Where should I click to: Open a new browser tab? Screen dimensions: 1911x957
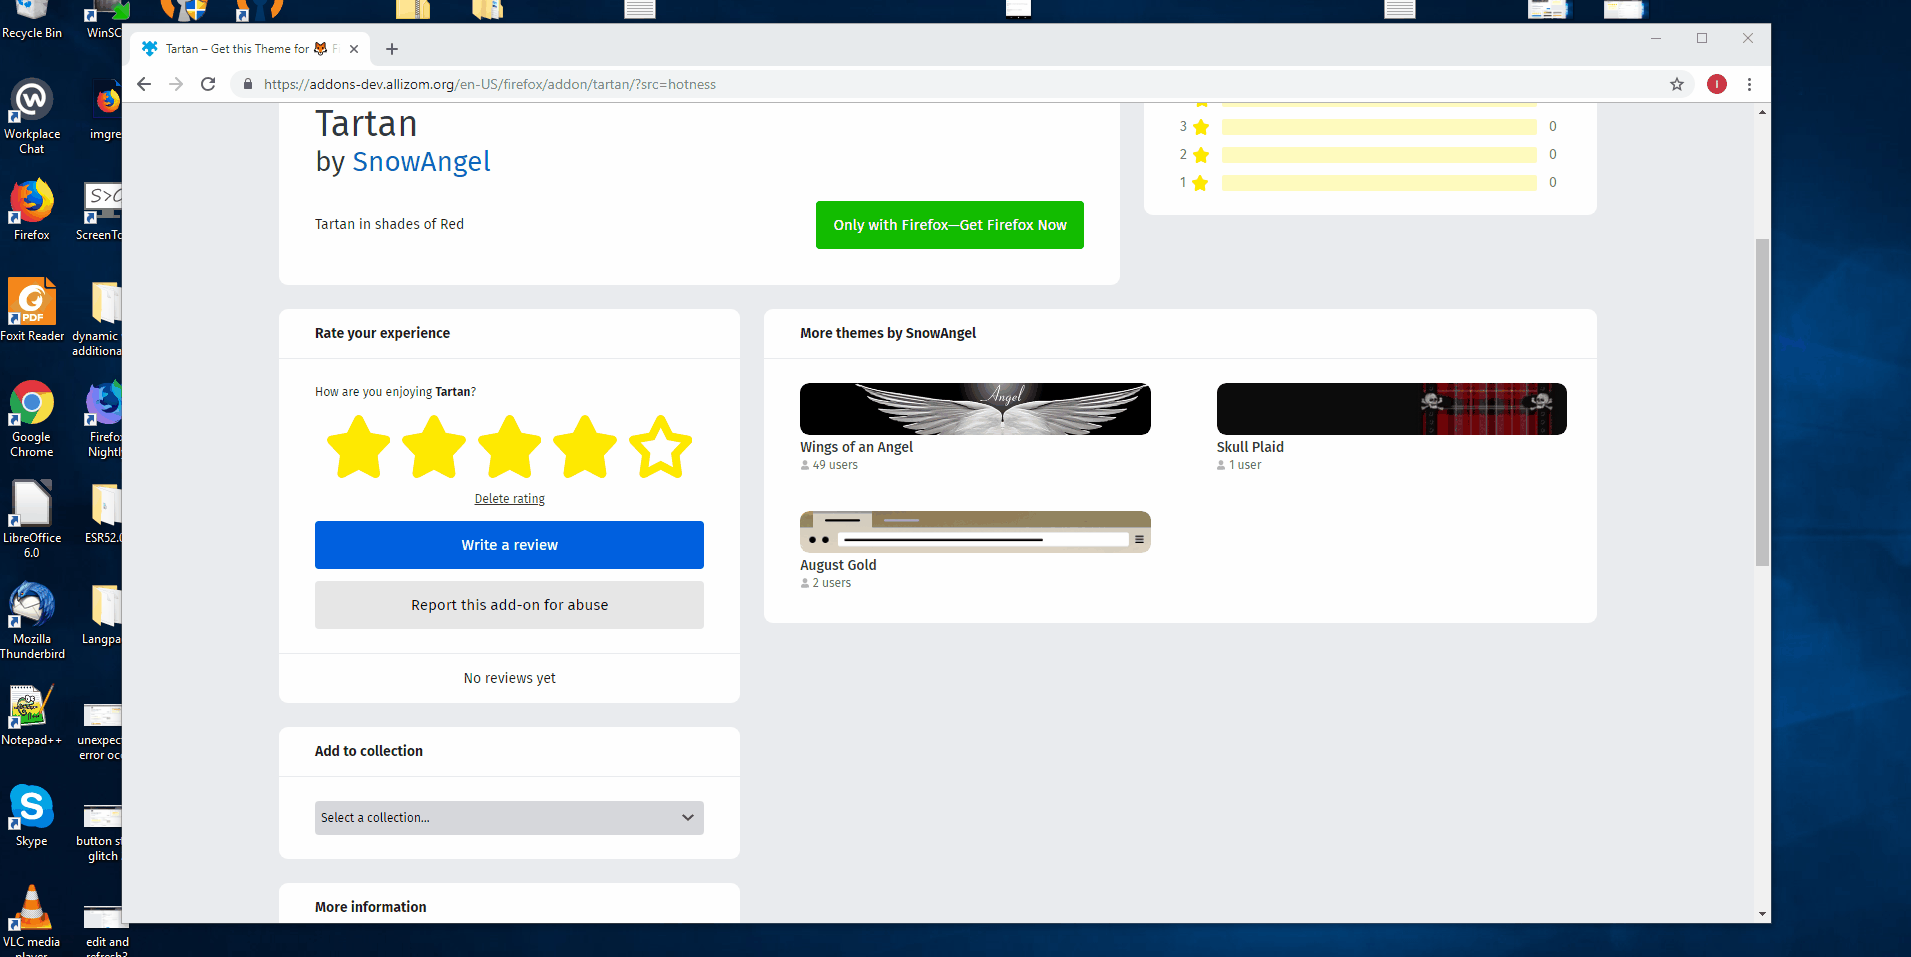(x=392, y=49)
